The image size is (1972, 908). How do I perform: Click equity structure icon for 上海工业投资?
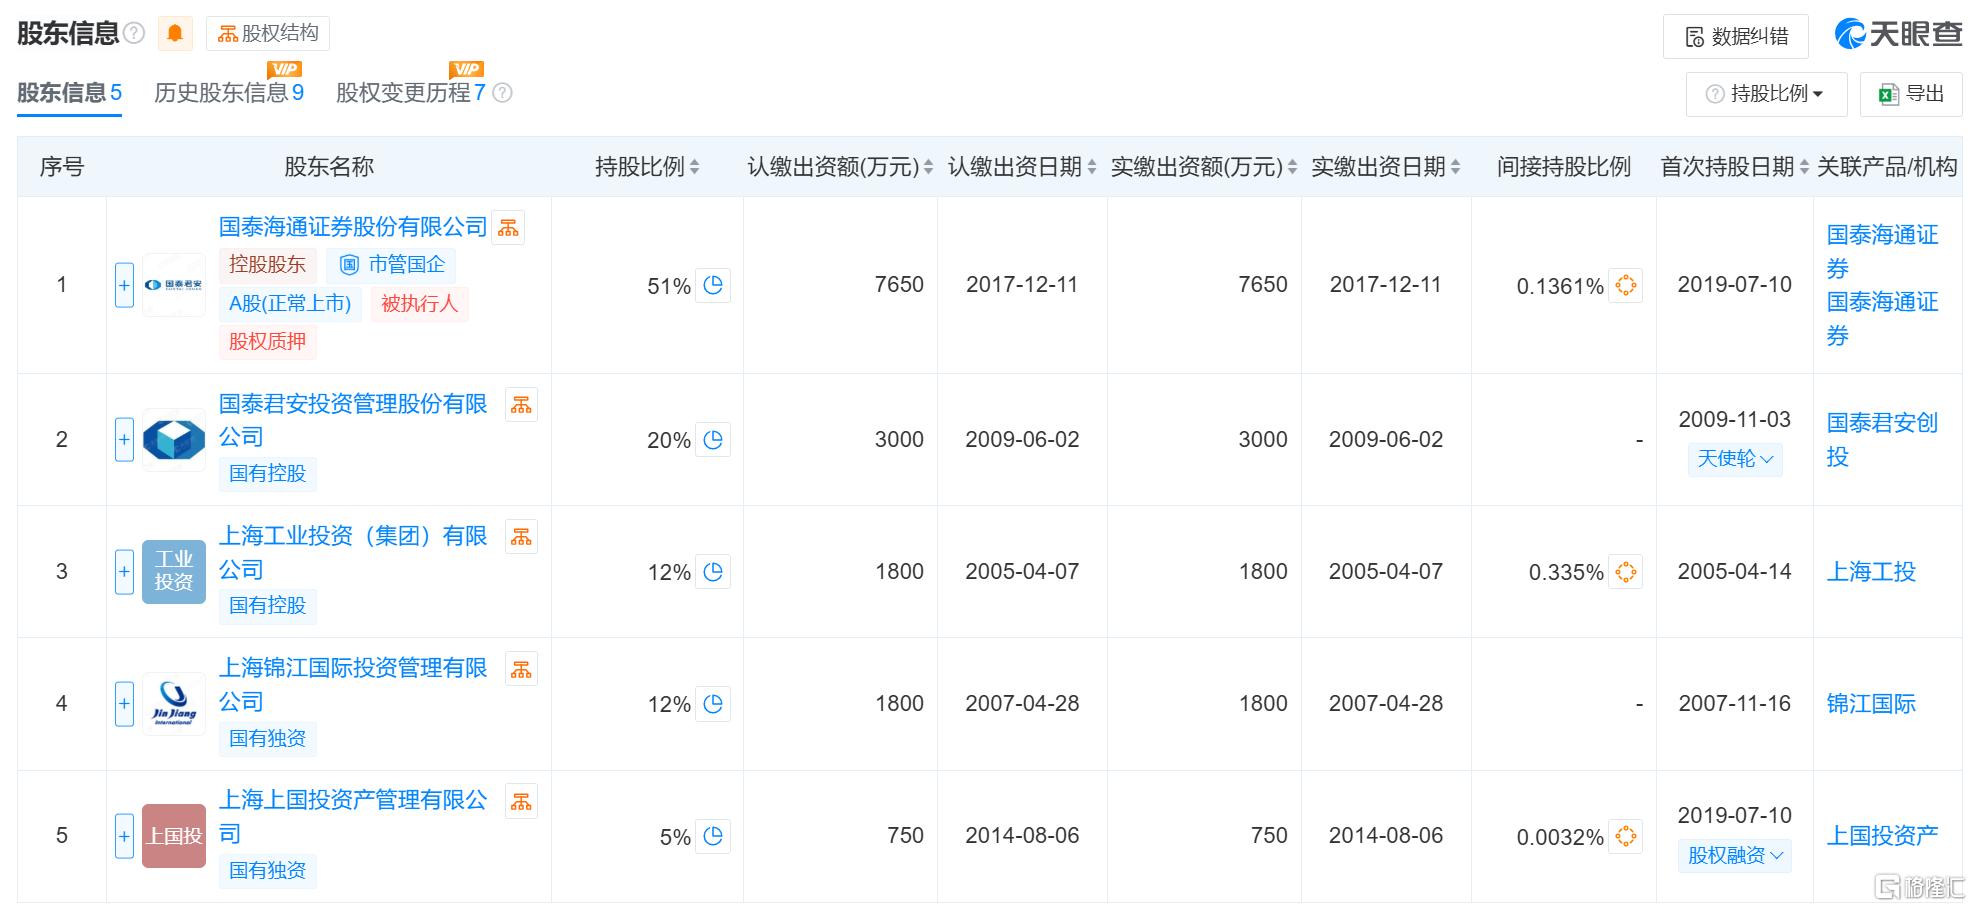click(x=521, y=537)
